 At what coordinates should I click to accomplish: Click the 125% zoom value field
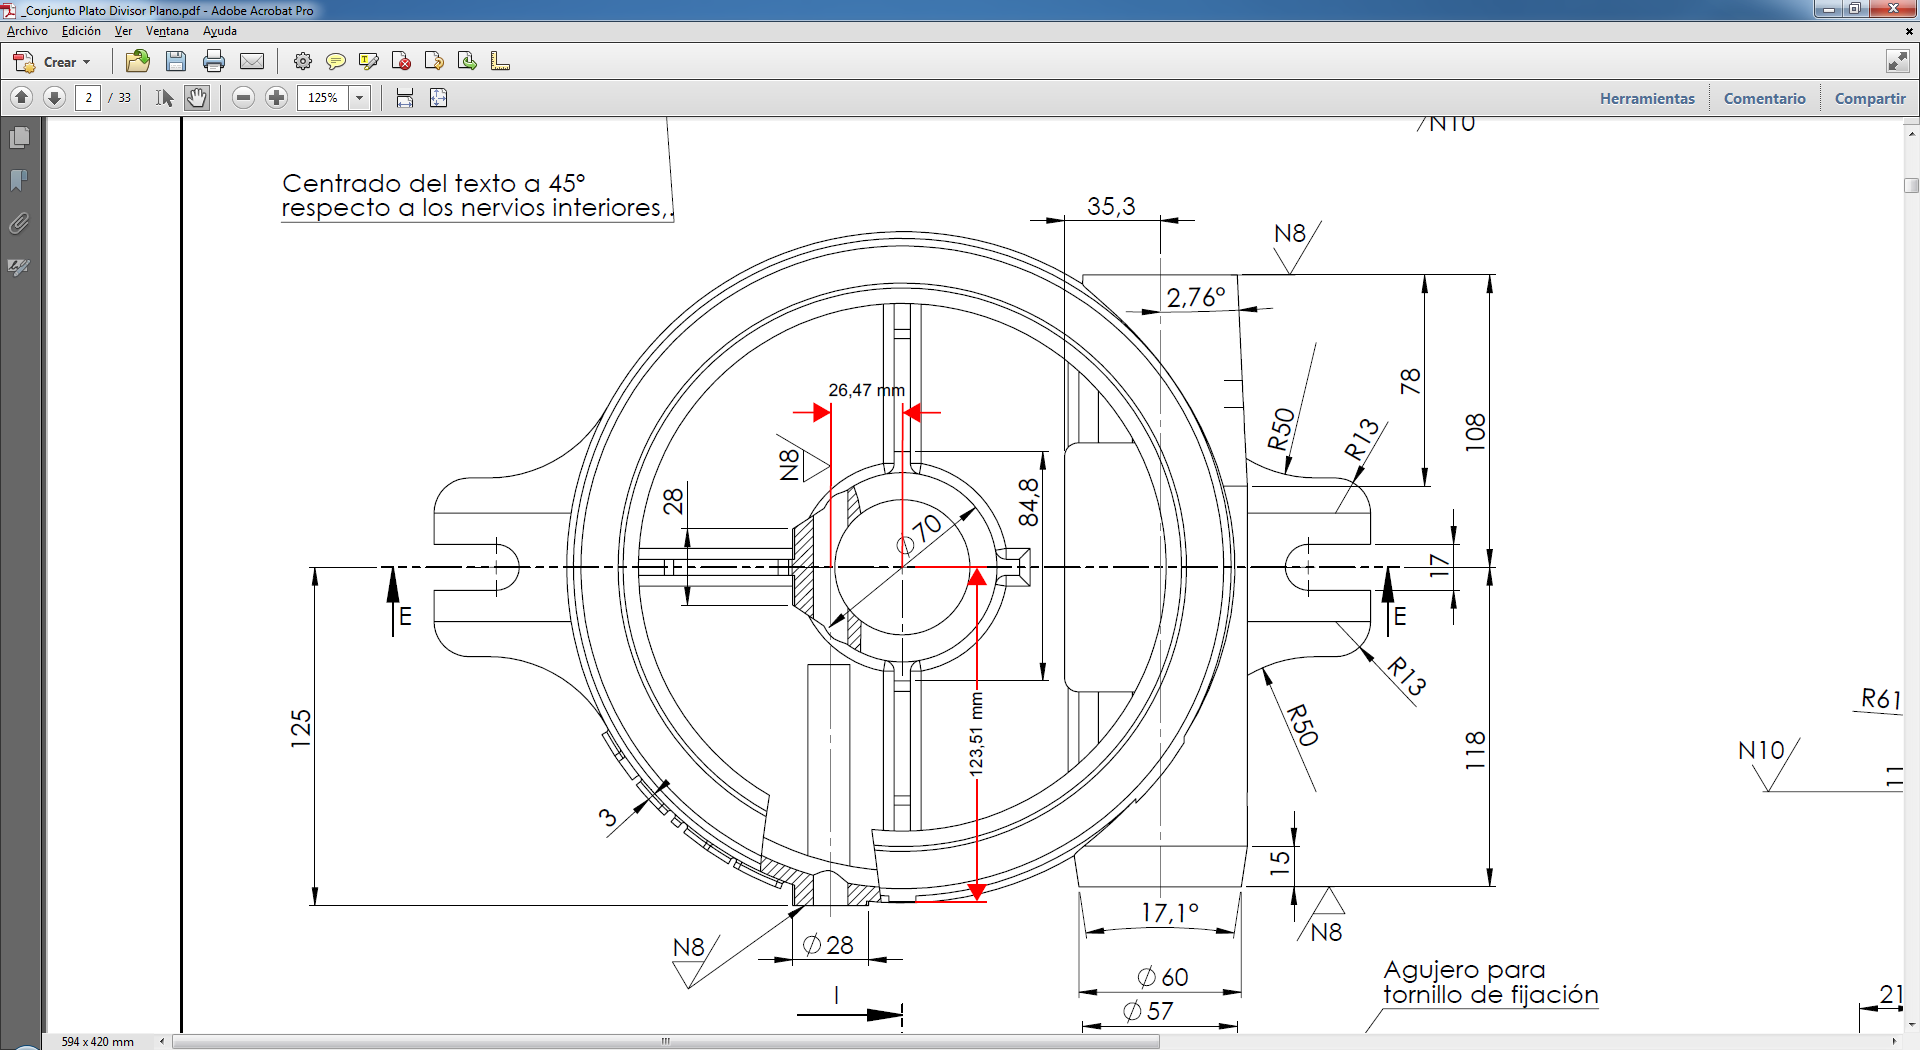coord(323,98)
